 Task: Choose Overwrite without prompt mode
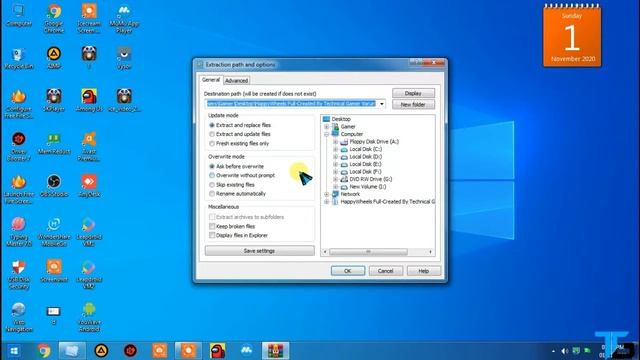(x=242, y=175)
